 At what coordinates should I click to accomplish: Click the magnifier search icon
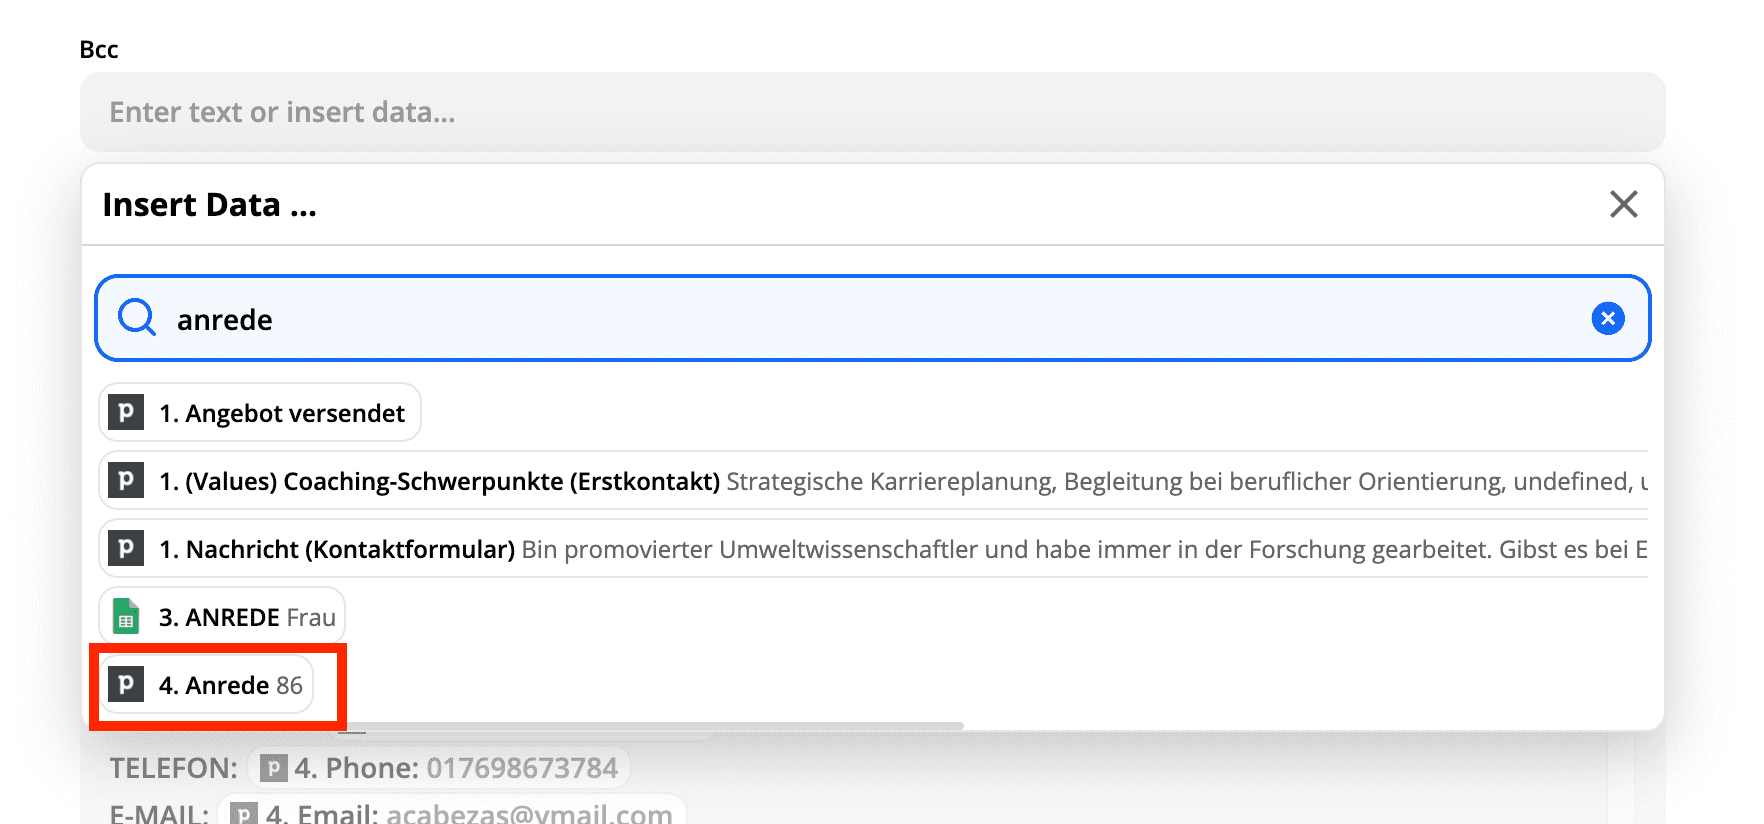[x=137, y=318]
